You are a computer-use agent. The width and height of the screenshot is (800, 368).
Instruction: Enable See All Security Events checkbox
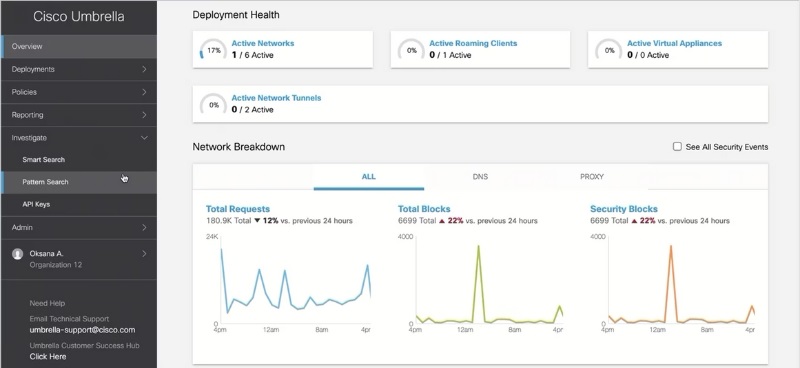[x=677, y=146]
